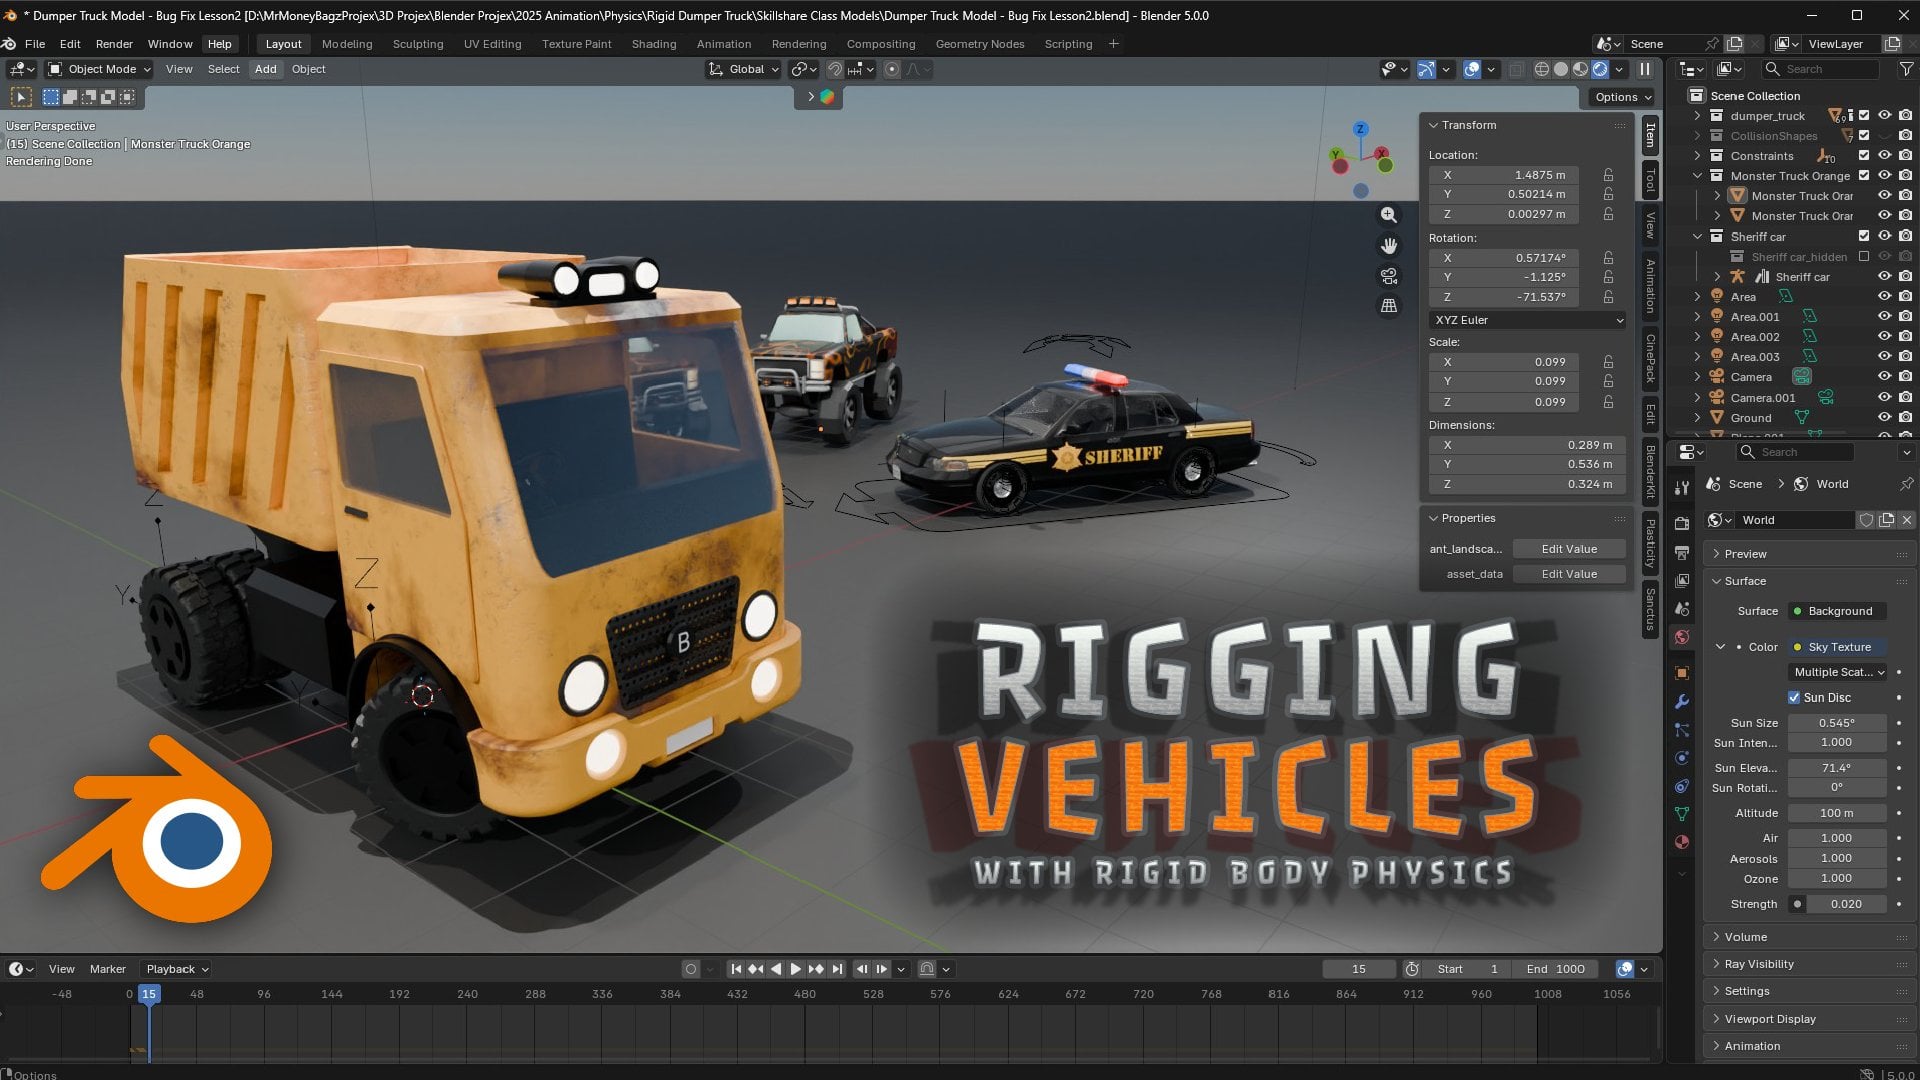Click the End frame 1000 field
The height and width of the screenshot is (1080, 1920).
(x=1556, y=969)
